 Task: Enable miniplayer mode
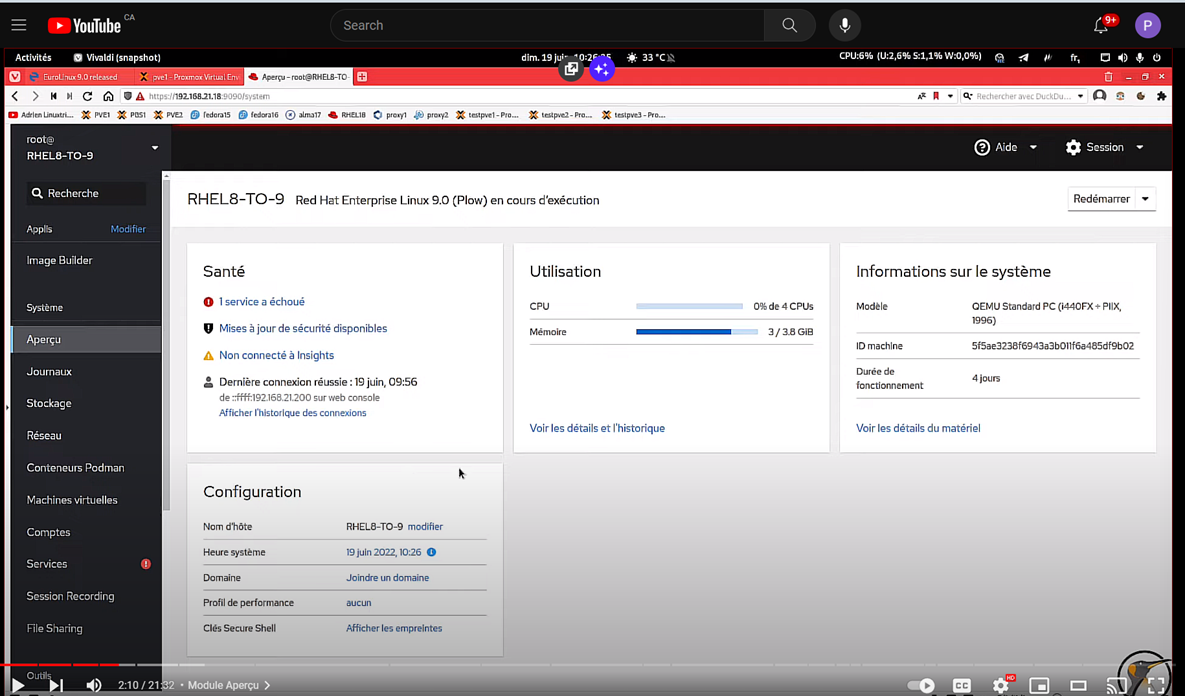point(1039,685)
